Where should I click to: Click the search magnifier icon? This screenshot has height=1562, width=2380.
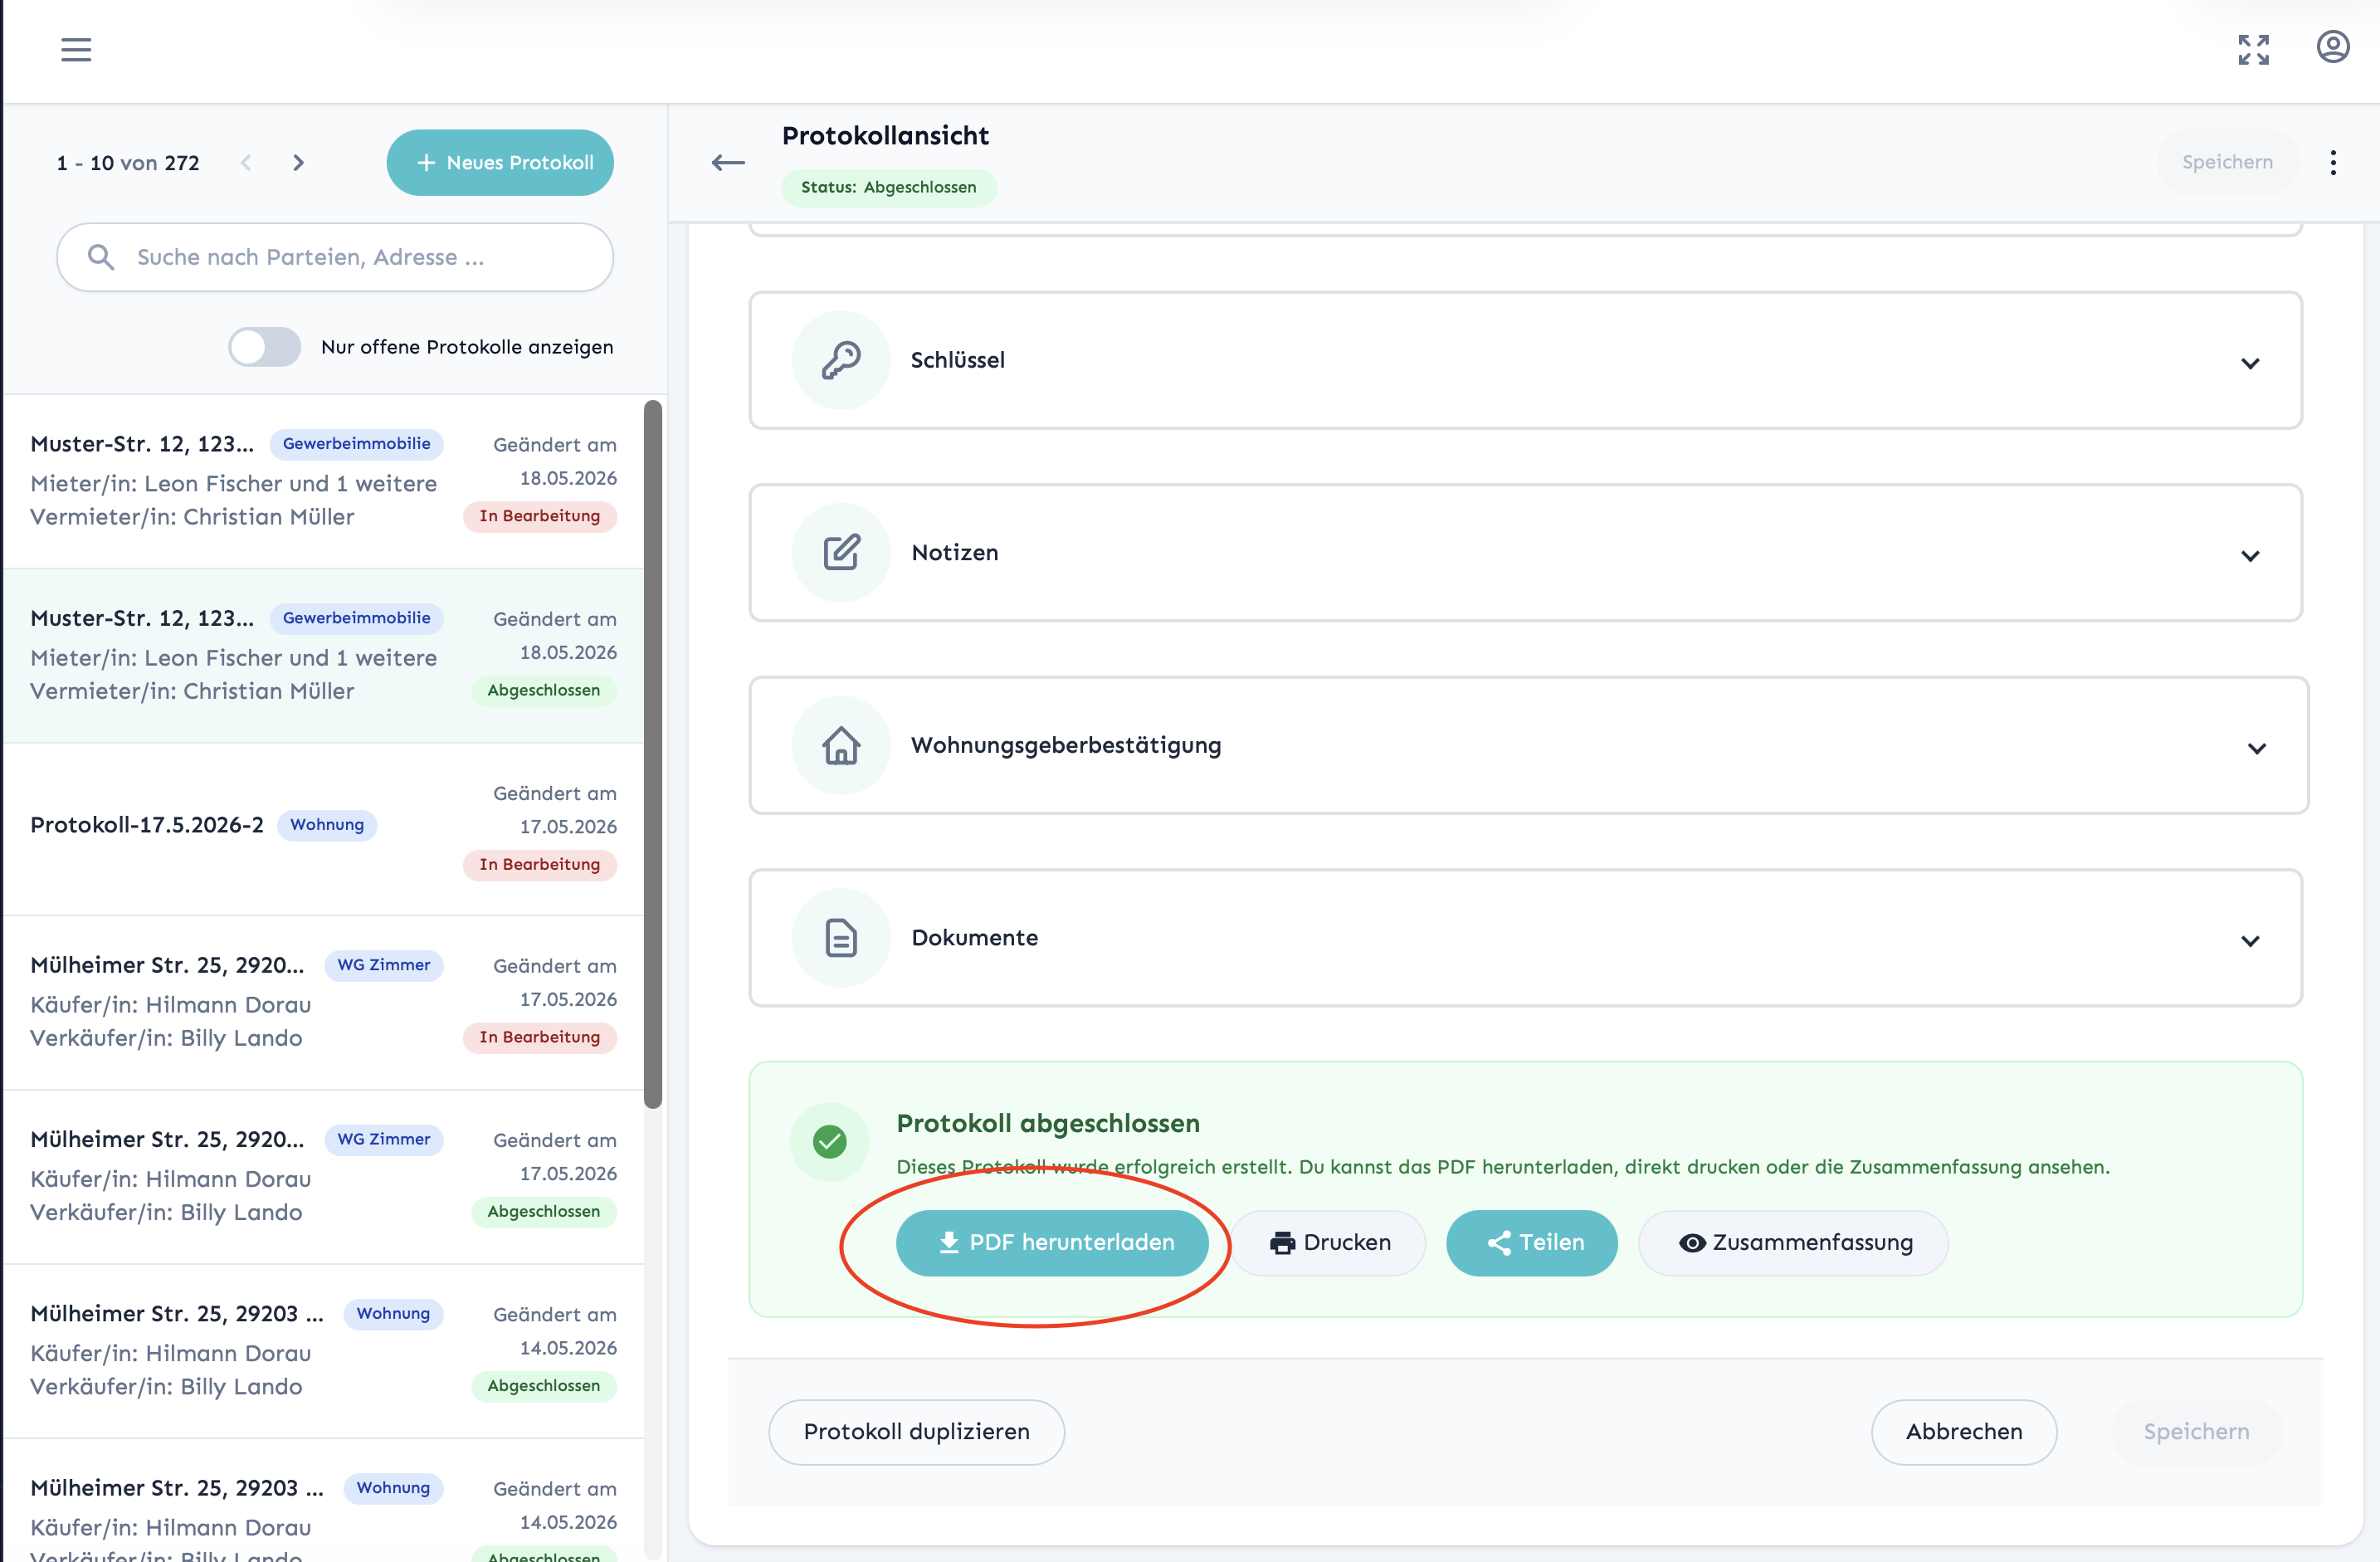click(x=100, y=257)
